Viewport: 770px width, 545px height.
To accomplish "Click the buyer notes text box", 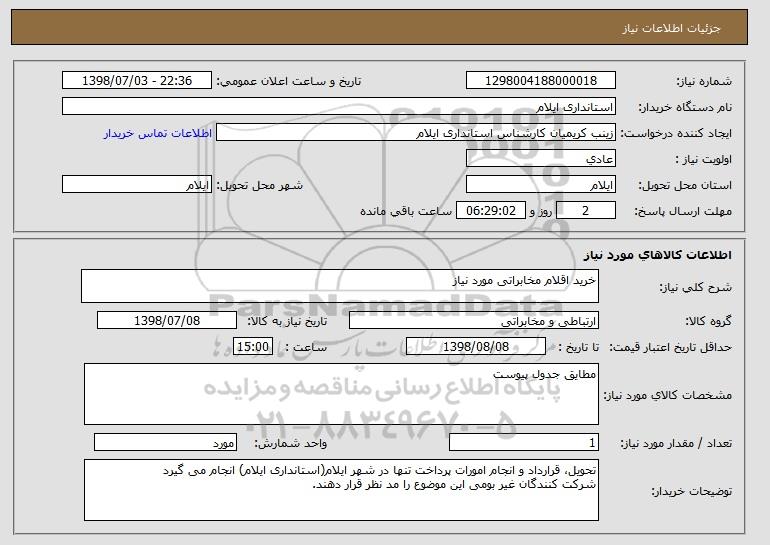I will pyautogui.click(x=341, y=490).
